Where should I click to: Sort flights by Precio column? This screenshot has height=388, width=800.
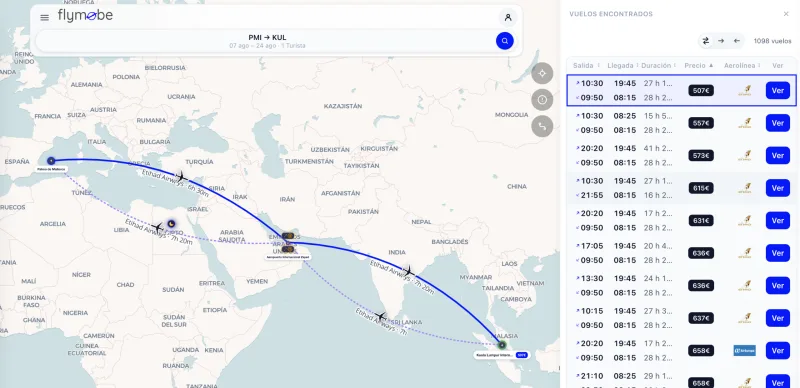(x=698, y=65)
